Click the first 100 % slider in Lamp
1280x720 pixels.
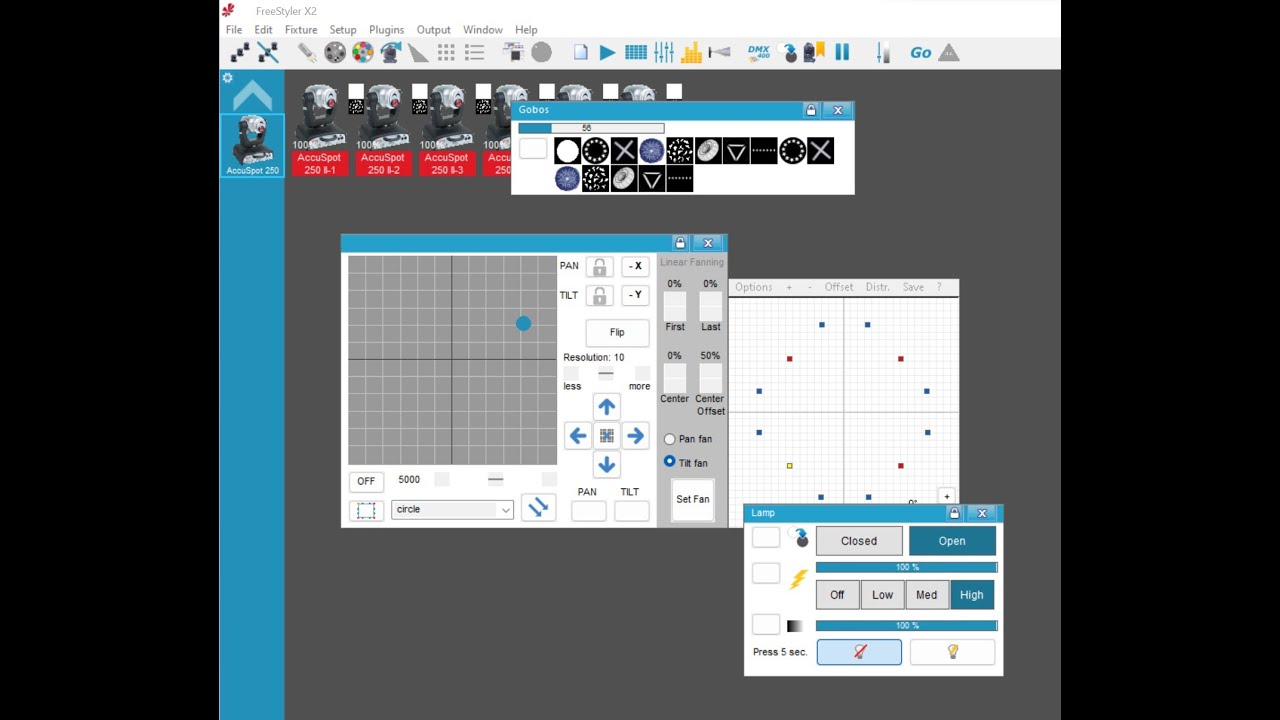906,567
